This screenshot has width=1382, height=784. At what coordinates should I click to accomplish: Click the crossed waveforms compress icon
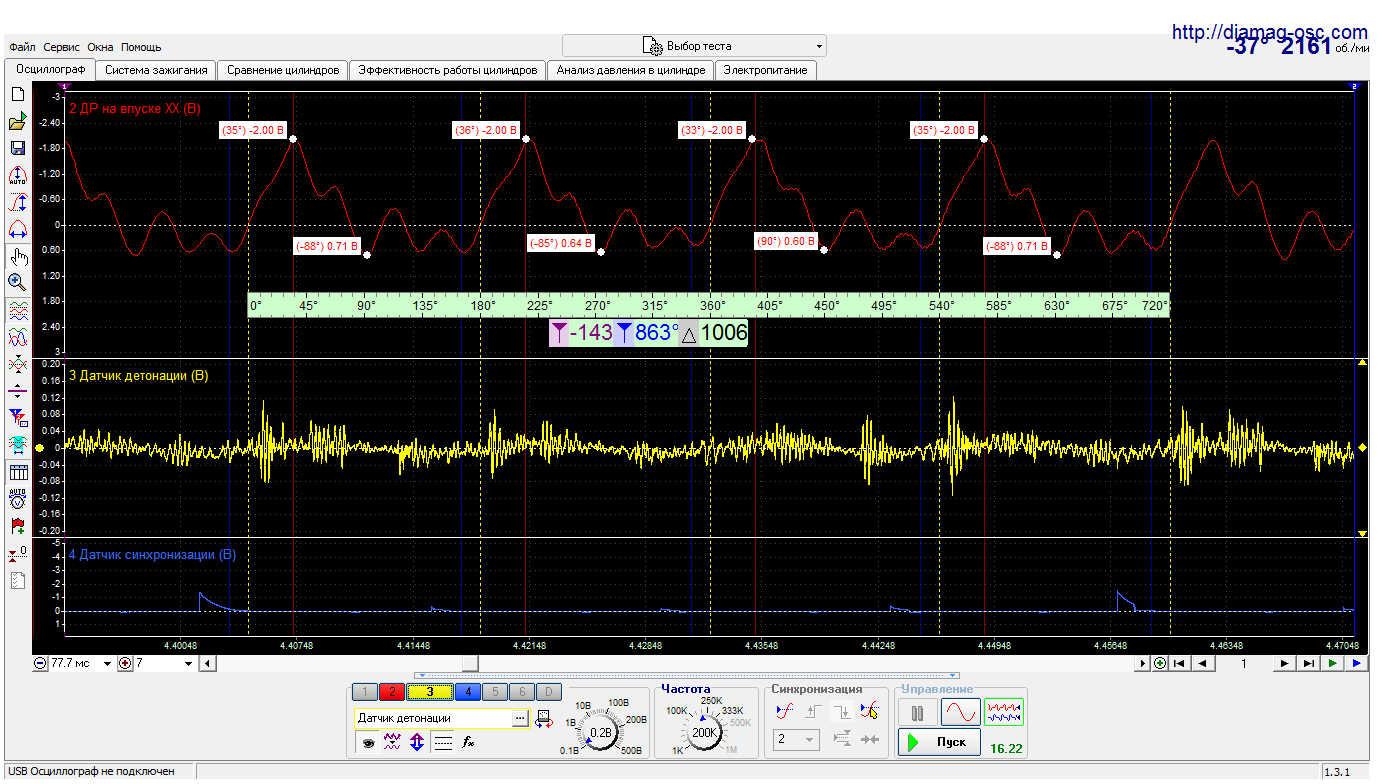point(17,363)
